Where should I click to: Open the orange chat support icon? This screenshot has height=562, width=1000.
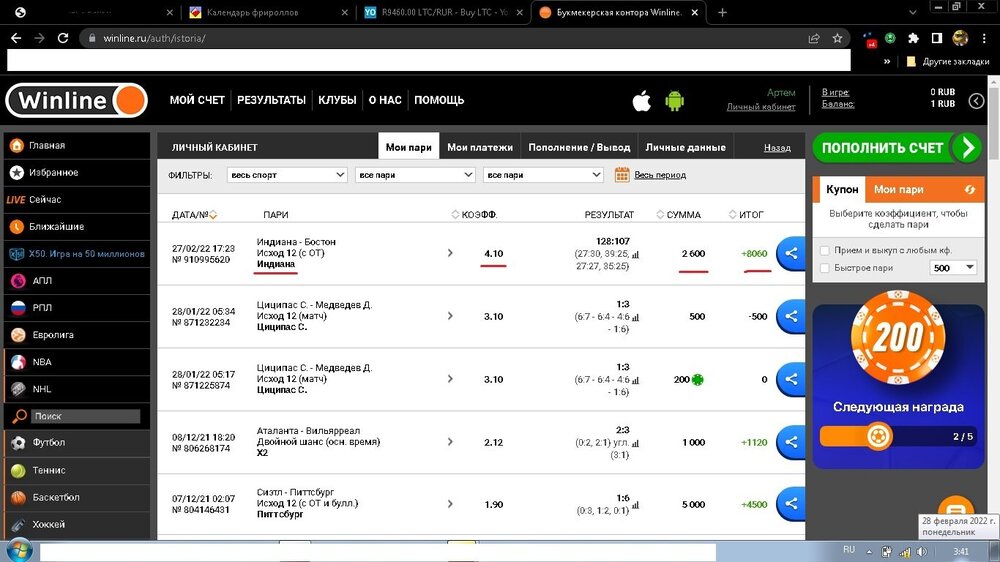pos(955,510)
